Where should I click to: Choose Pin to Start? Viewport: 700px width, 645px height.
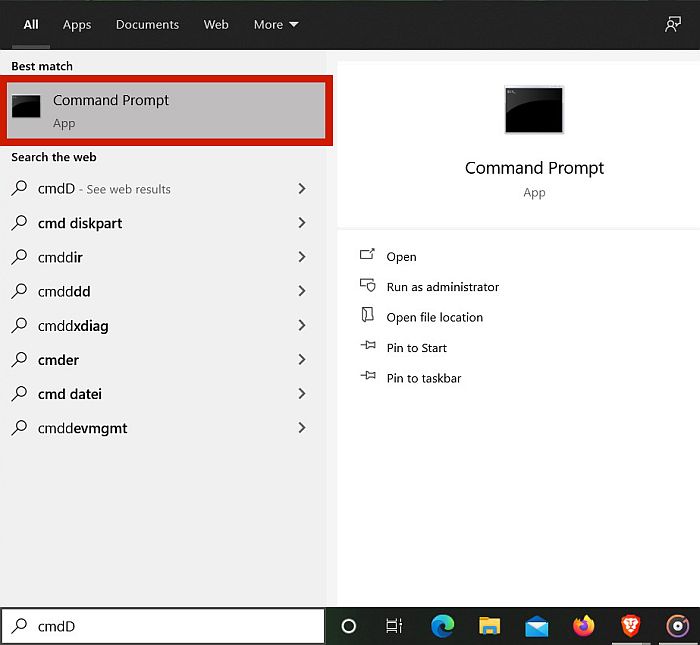tap(417, 348)
